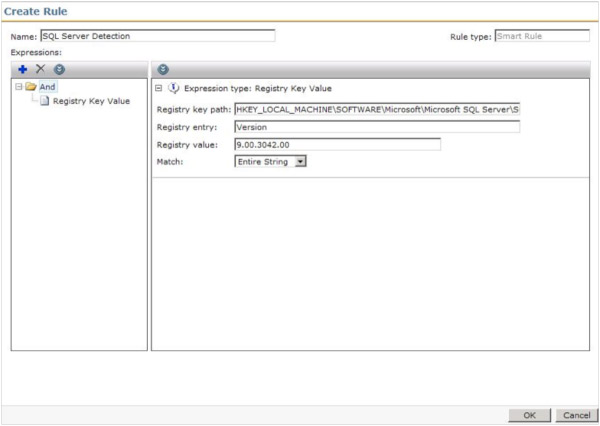The width and height of the screenshot is (600, 426).
Task: Click the Match: label
Action: pos(170,162)
